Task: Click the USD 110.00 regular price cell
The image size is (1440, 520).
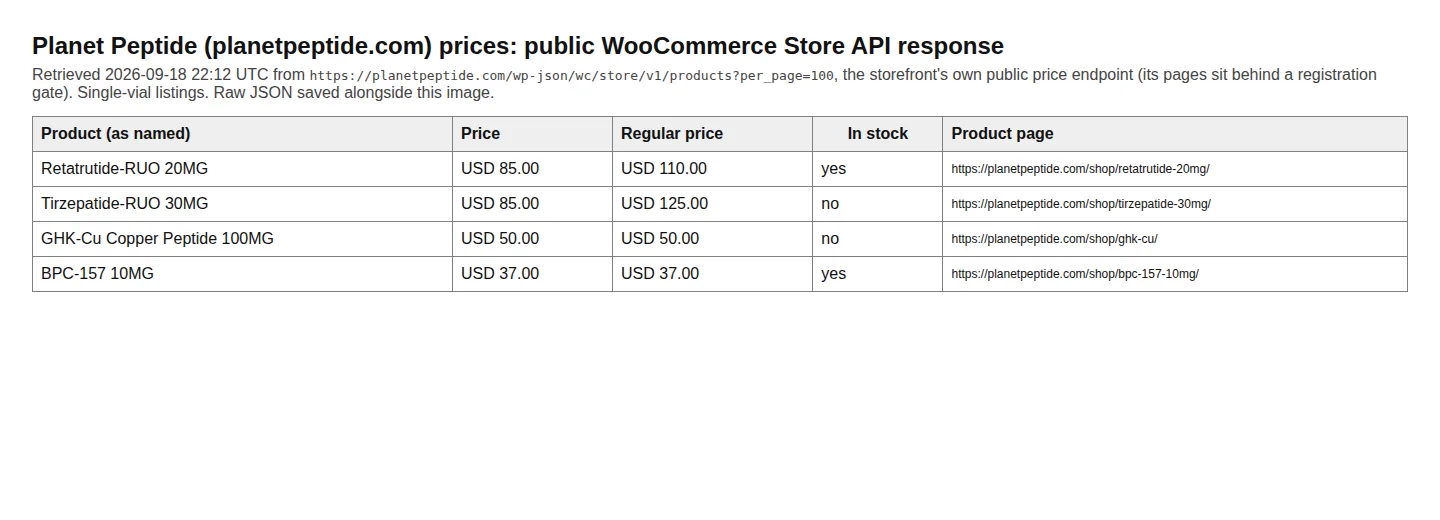Action: (x=712, y=169)
